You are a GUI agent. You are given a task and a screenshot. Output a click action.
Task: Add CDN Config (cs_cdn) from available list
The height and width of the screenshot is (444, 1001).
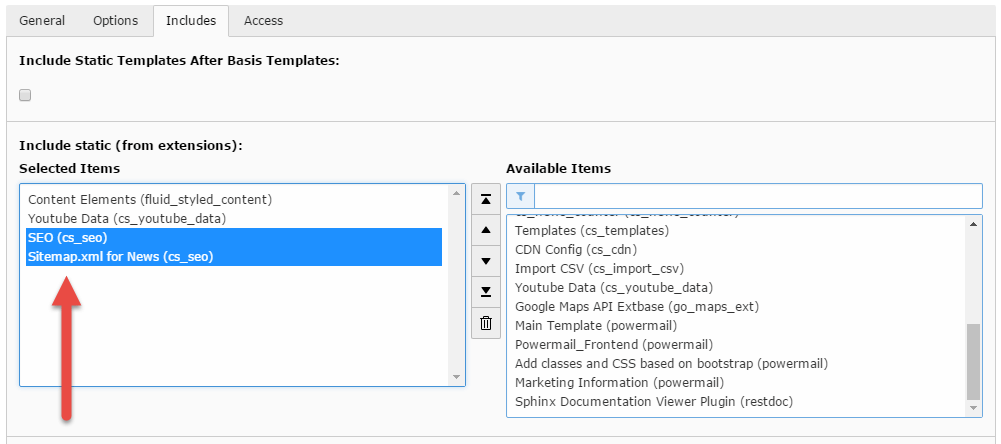[x=576, y=250]
